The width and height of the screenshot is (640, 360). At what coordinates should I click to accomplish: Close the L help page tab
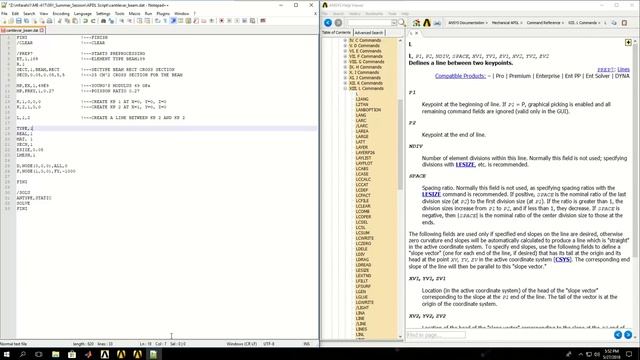coord(416,33)
